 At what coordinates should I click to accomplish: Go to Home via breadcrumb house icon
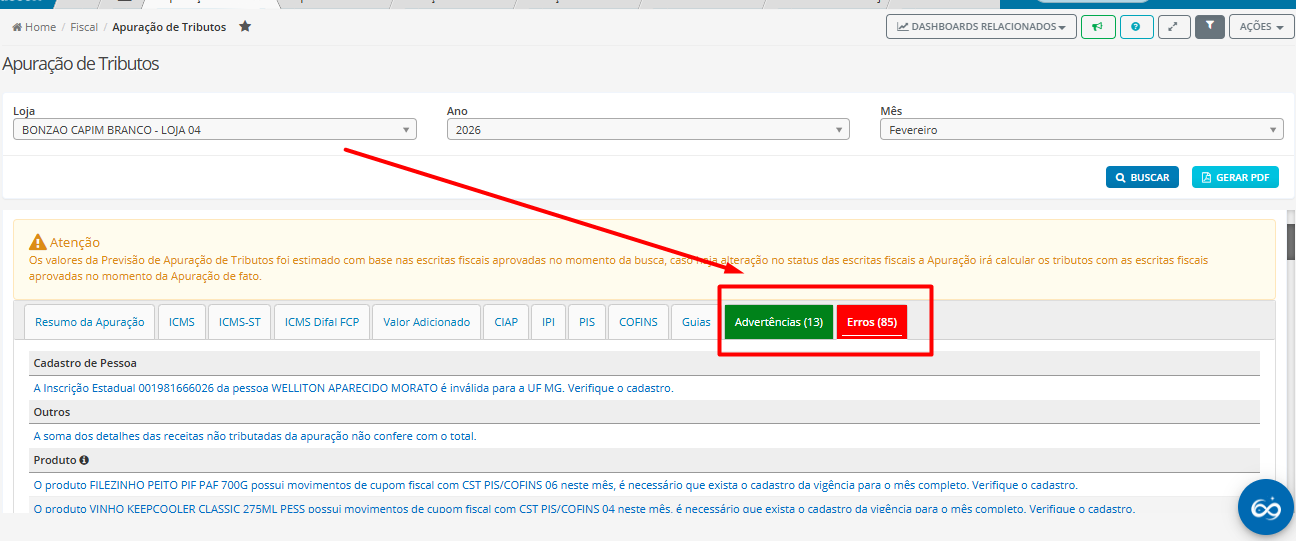[17, 27]
